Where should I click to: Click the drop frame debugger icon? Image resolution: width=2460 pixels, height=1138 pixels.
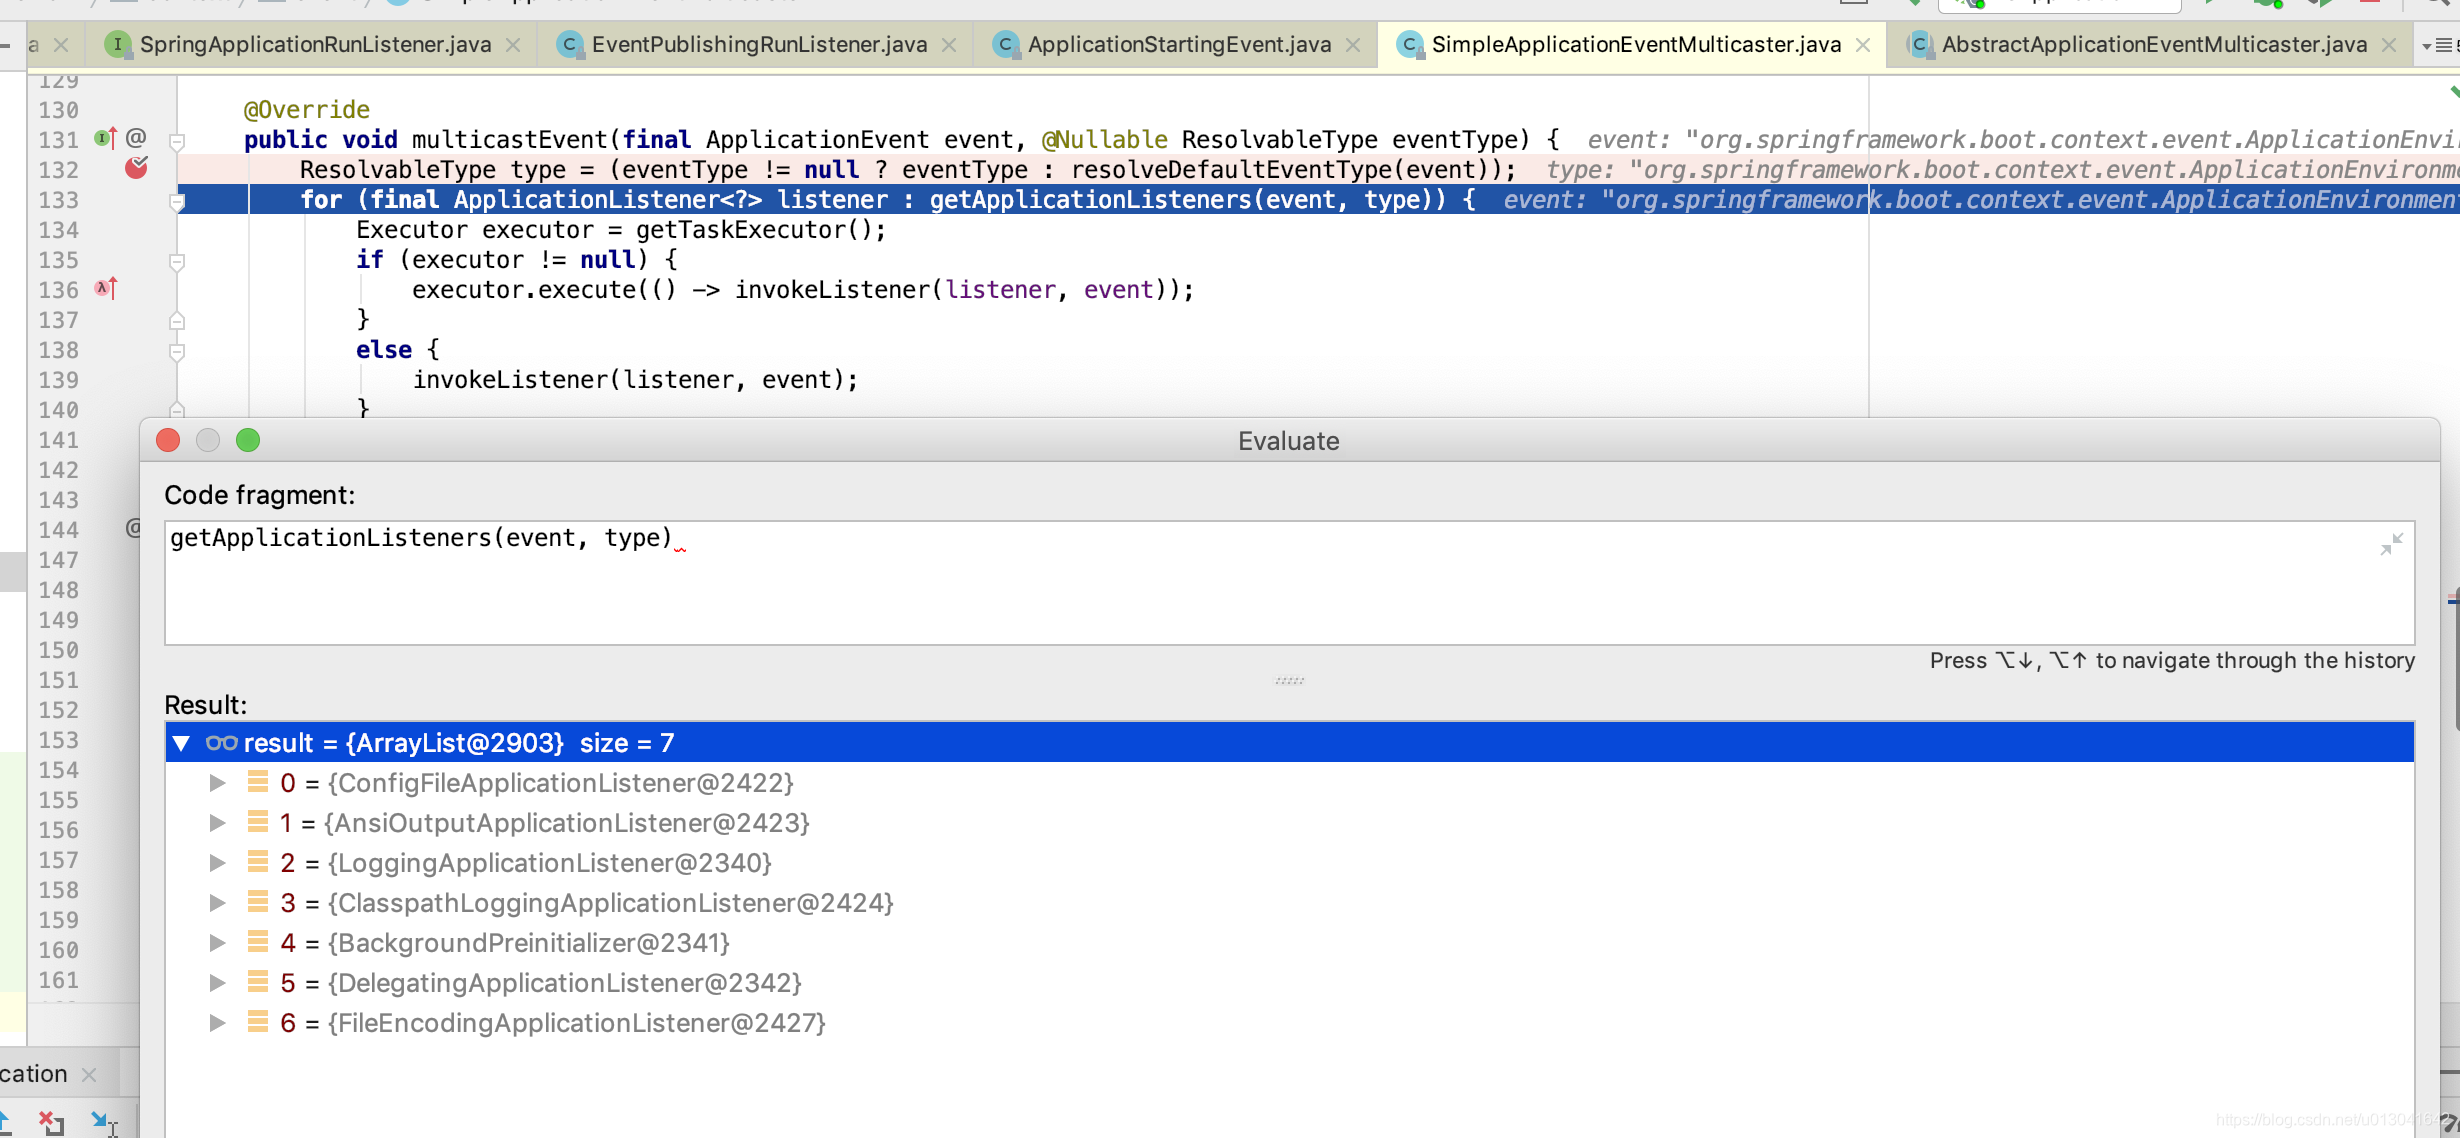pyautogui.click(x=50, y=1122)
